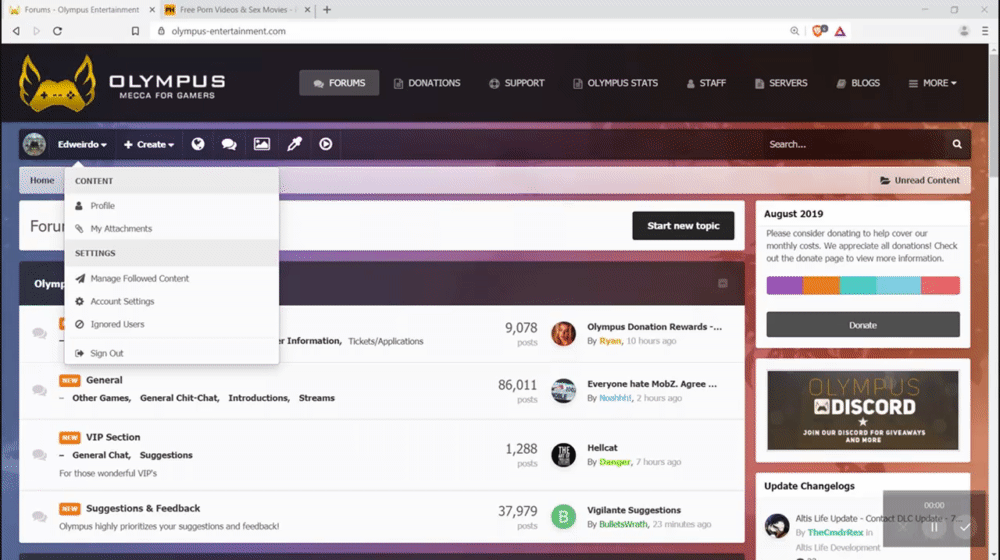Open TheCmdrRex's profile link
Image resolution: width=1000 pixels, height=560 pixels.
coord(835,533)
